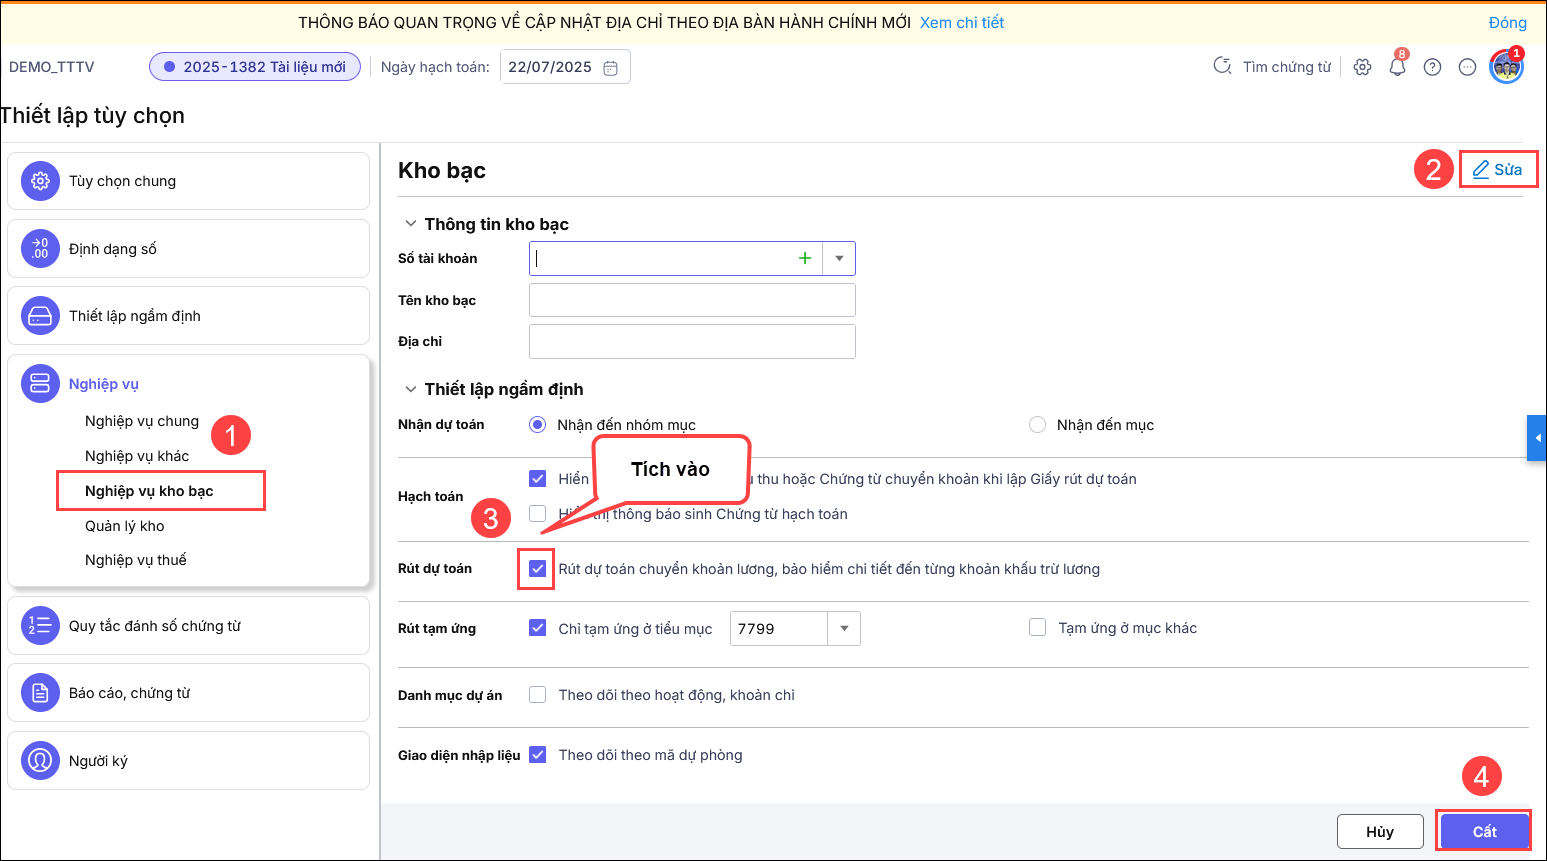This screenshot has height=861, width=1547.
Task: Click the calendar icon for posting date
Action: [611, 68]
